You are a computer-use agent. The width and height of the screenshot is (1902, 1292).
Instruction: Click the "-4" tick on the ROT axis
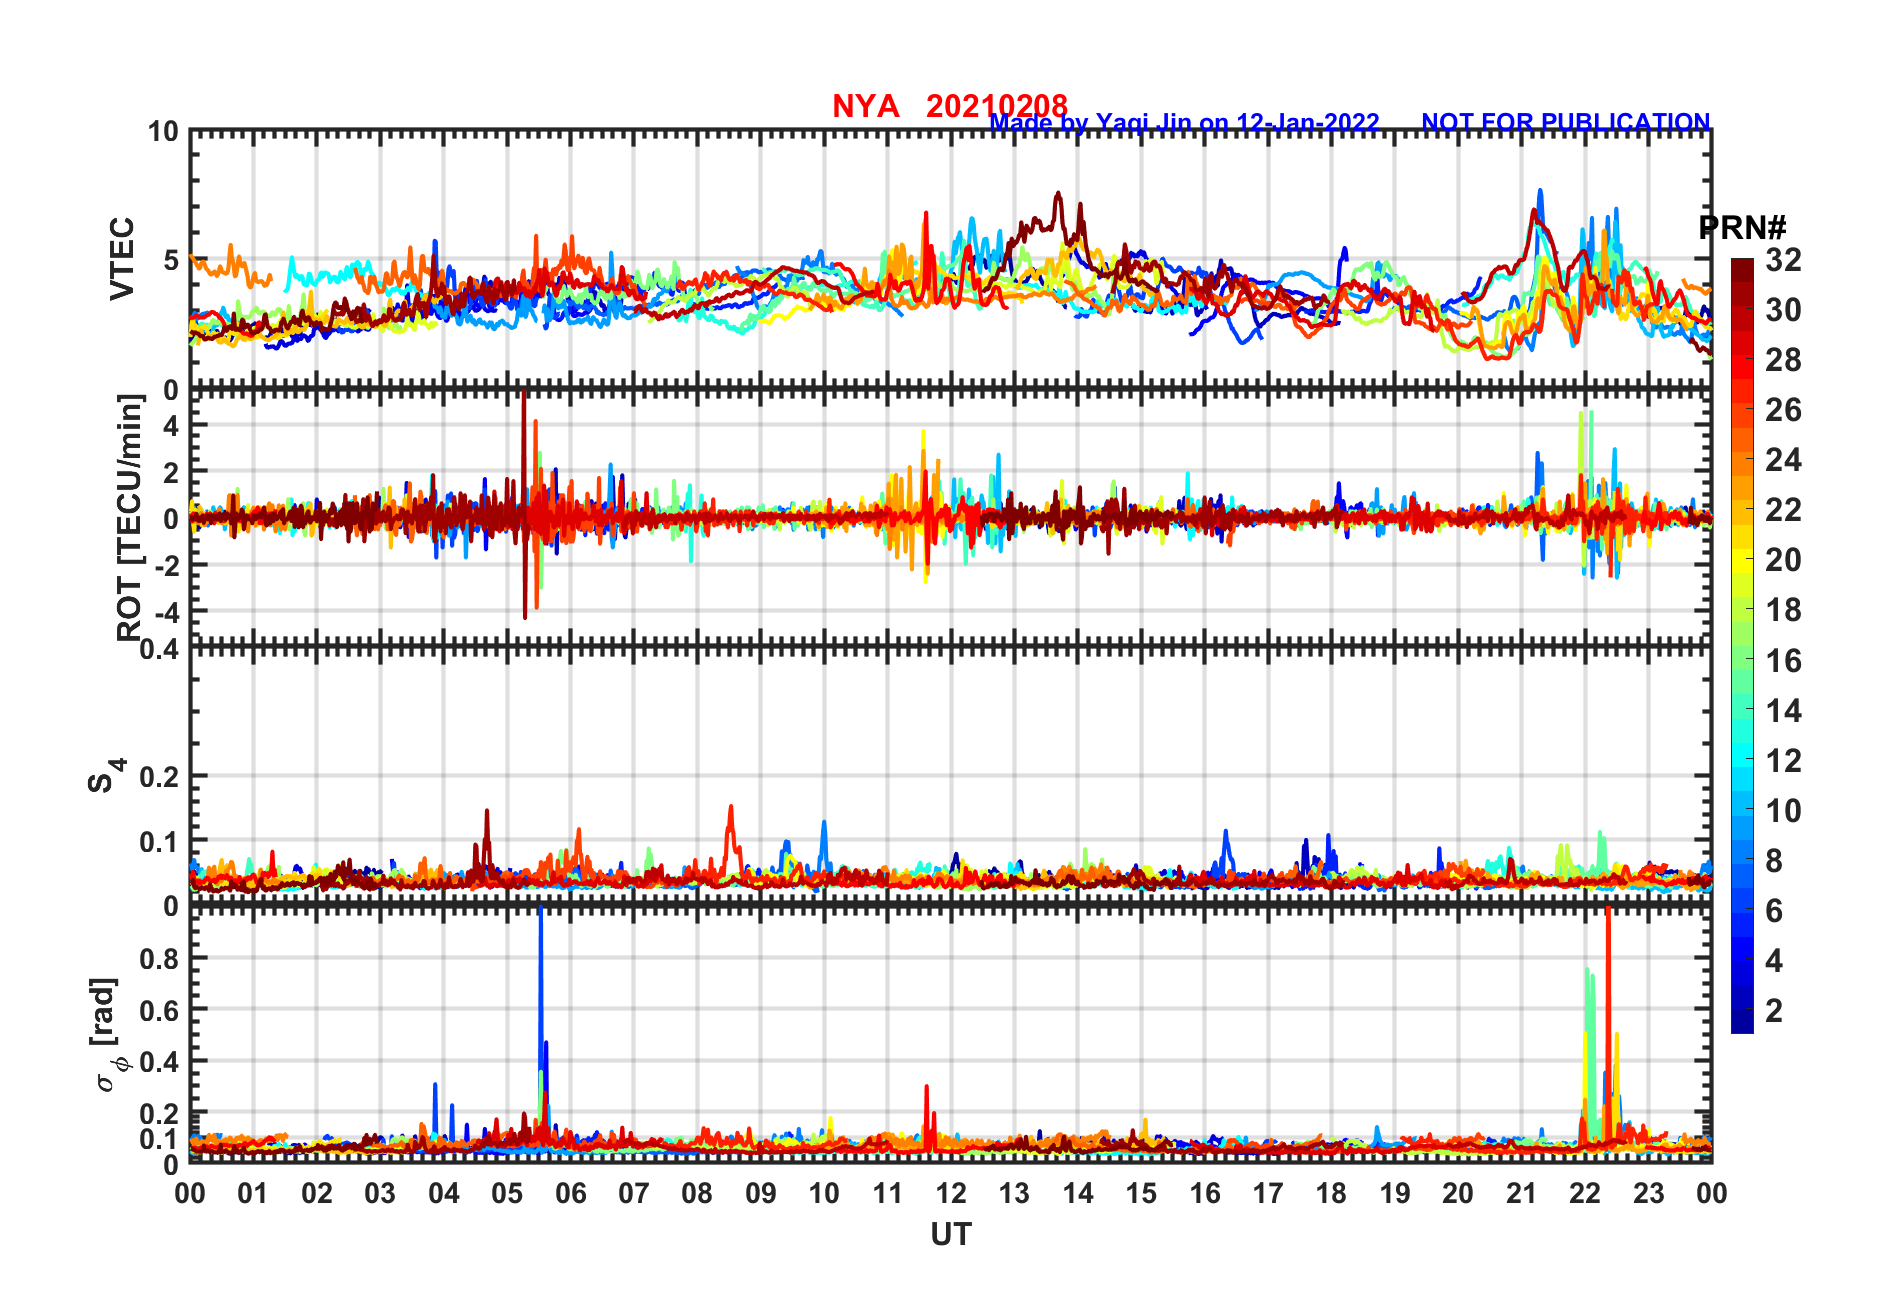[x=166, y=612]
